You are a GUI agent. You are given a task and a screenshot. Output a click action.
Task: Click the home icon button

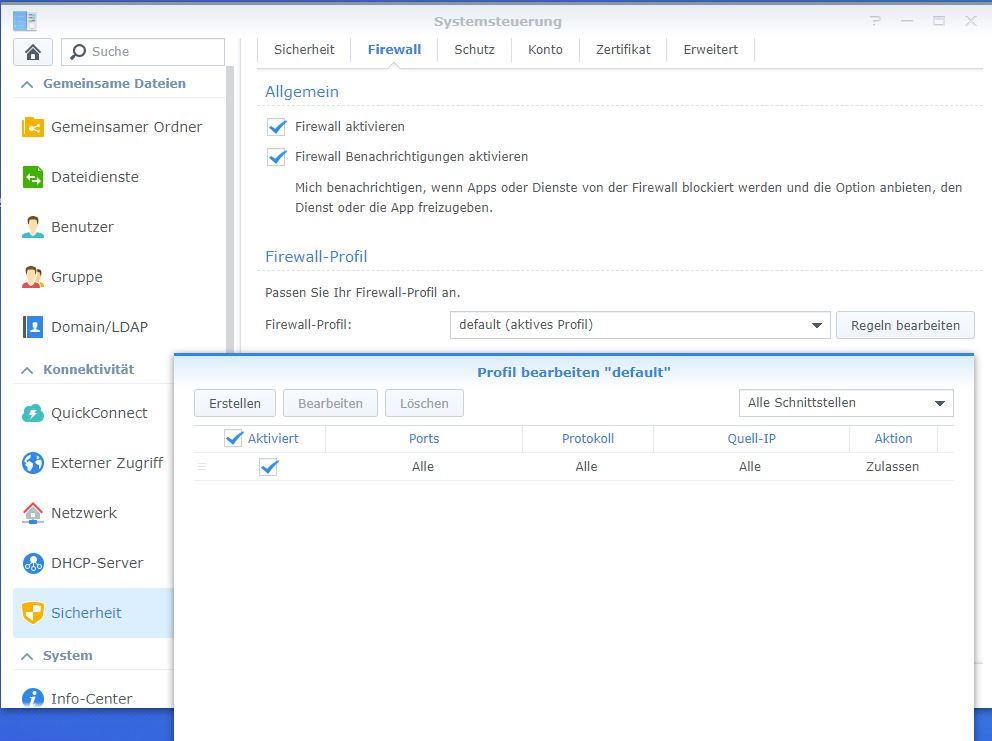click(x=33, y=52)
